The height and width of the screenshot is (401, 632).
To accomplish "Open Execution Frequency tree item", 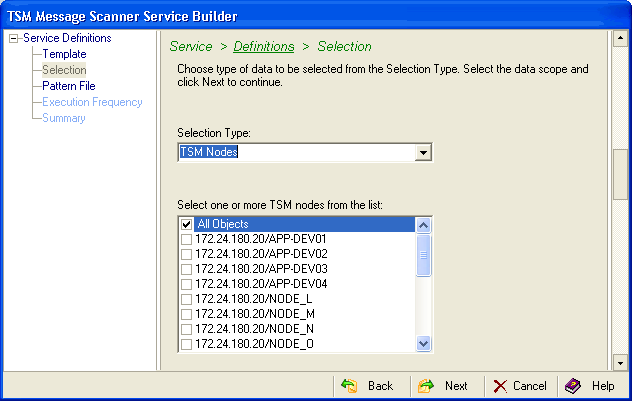I will click(x=92, y=102).
